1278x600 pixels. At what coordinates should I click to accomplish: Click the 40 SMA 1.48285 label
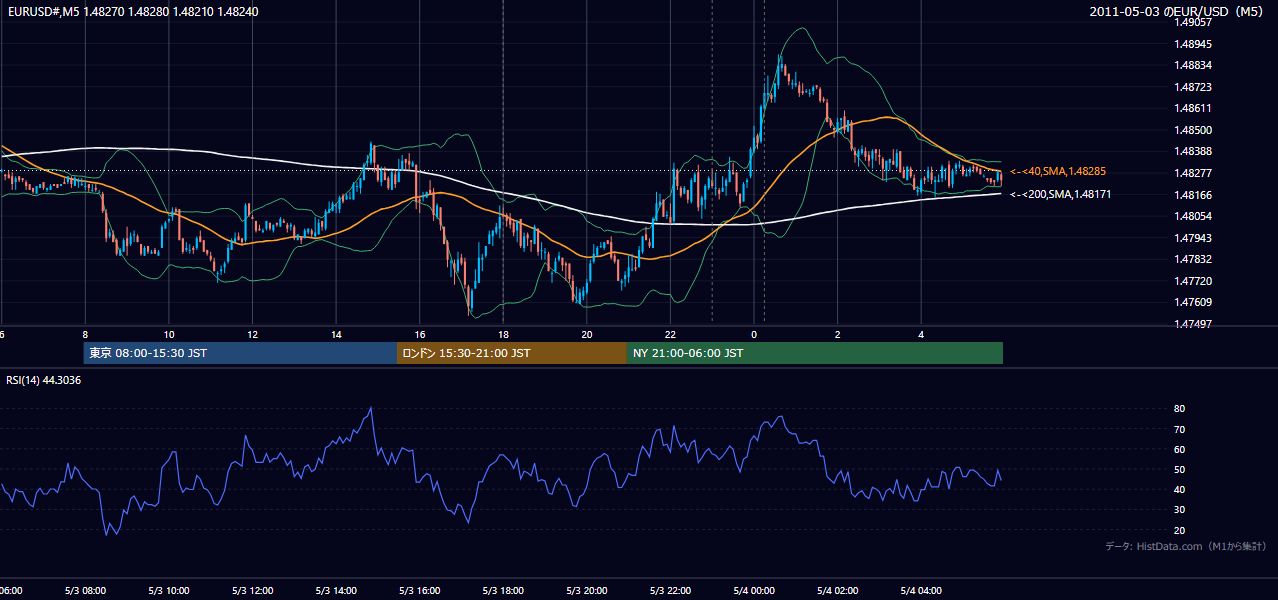point(1057,172)
